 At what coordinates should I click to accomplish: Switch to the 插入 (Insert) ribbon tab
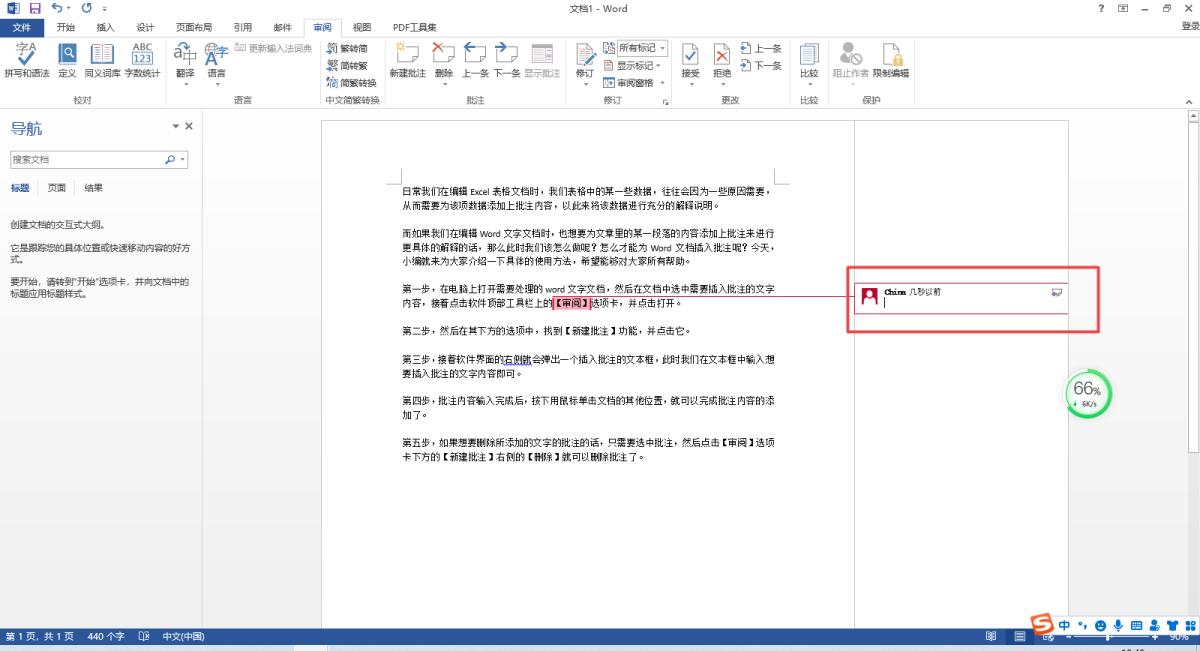106,27
